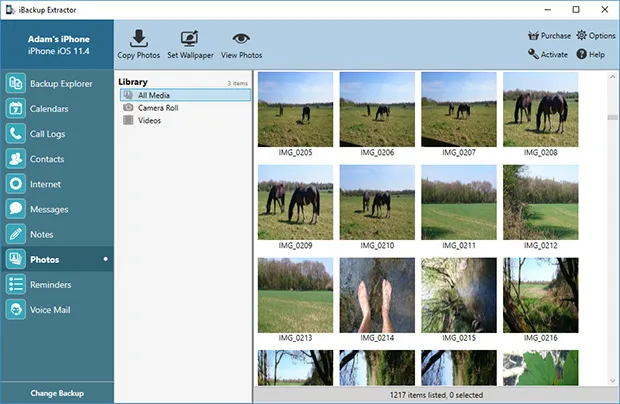Click the '1217 items listed, 0 selected' status
The image size is (620, 404).
point(436,395)
